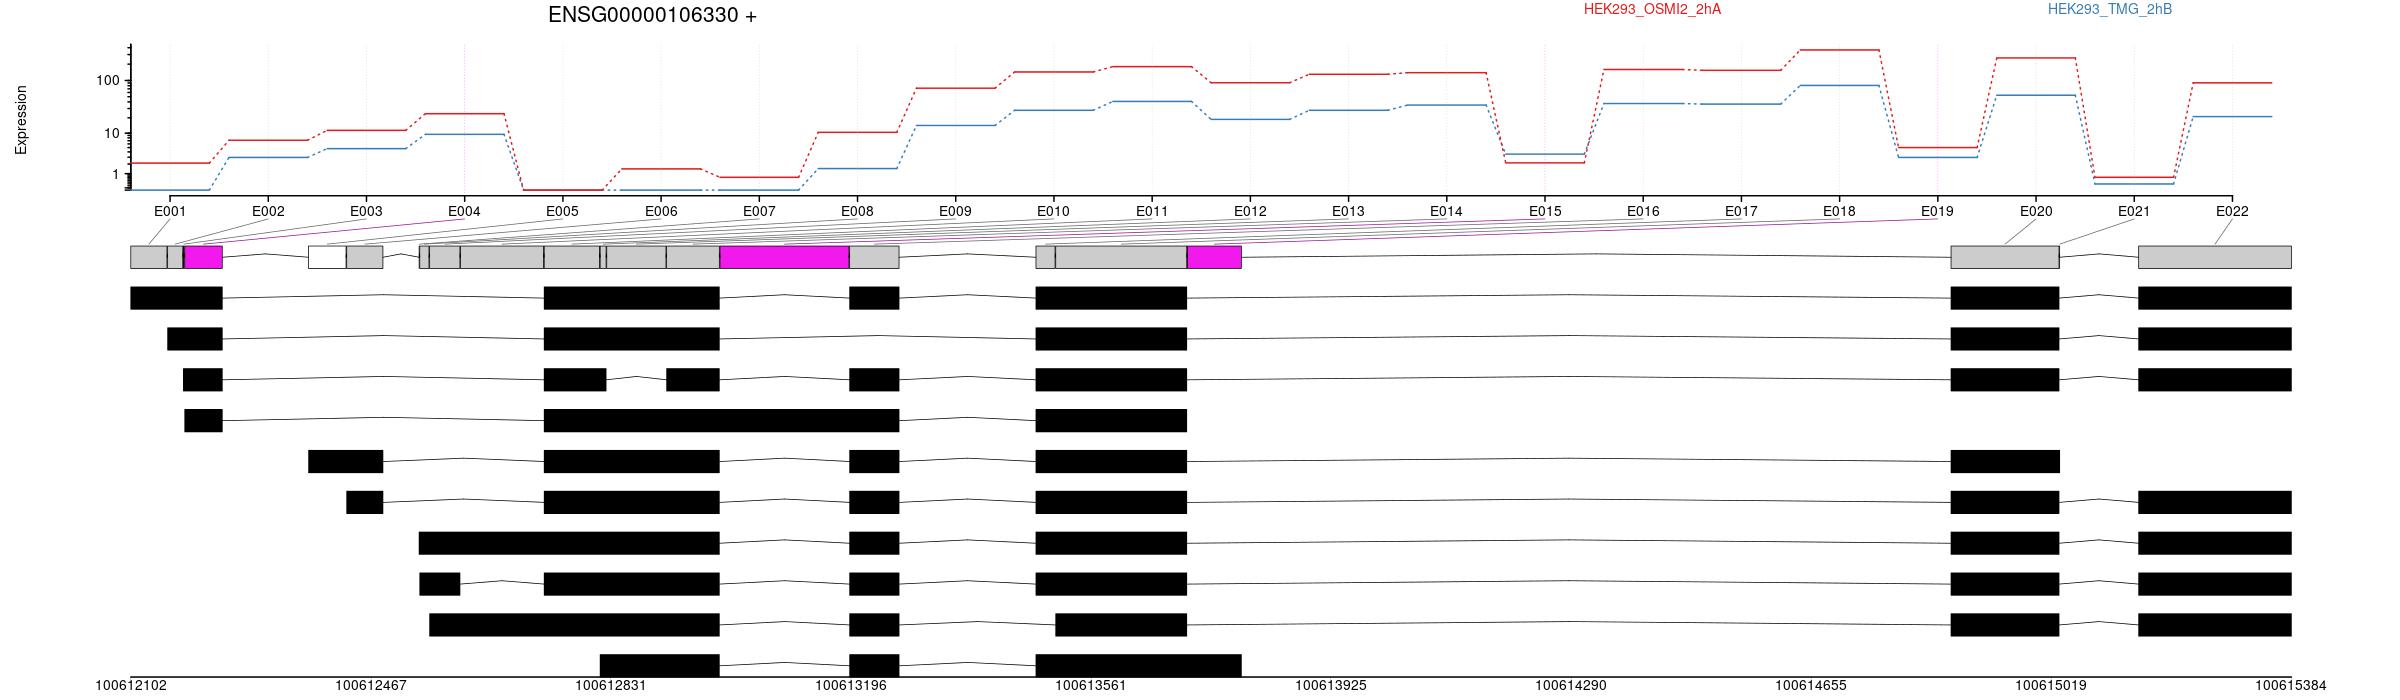Click genomic coordinate 100614655
Viewport: 2400px width, 700px height.
pyautogui.click(x=1811, y=686)
